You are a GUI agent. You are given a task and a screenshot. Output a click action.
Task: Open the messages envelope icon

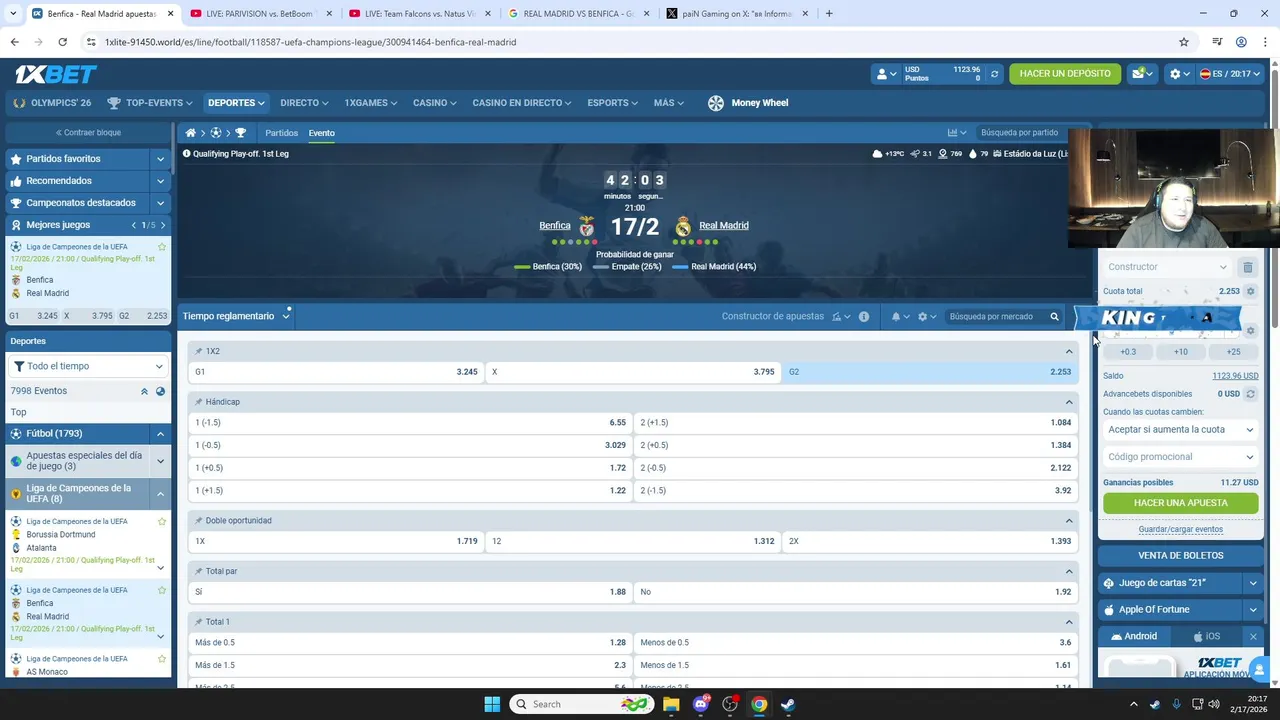coord(1141,74)
